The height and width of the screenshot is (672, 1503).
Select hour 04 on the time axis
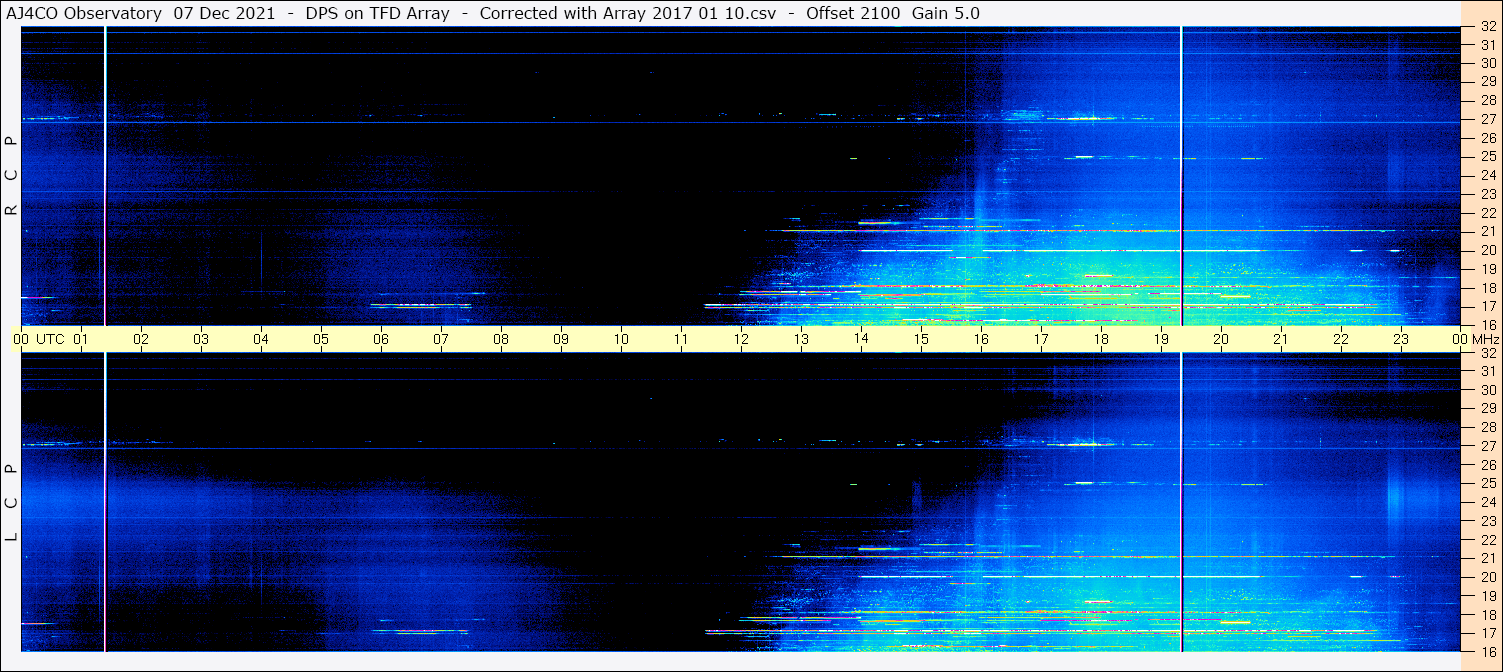261,339
